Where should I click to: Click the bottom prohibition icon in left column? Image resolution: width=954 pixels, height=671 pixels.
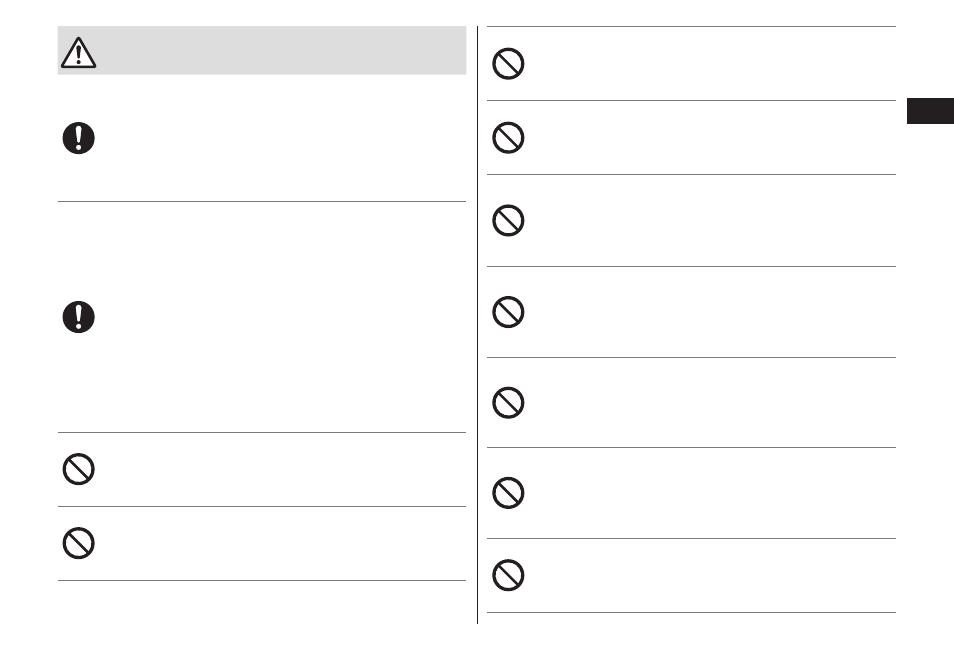(78, 543)
